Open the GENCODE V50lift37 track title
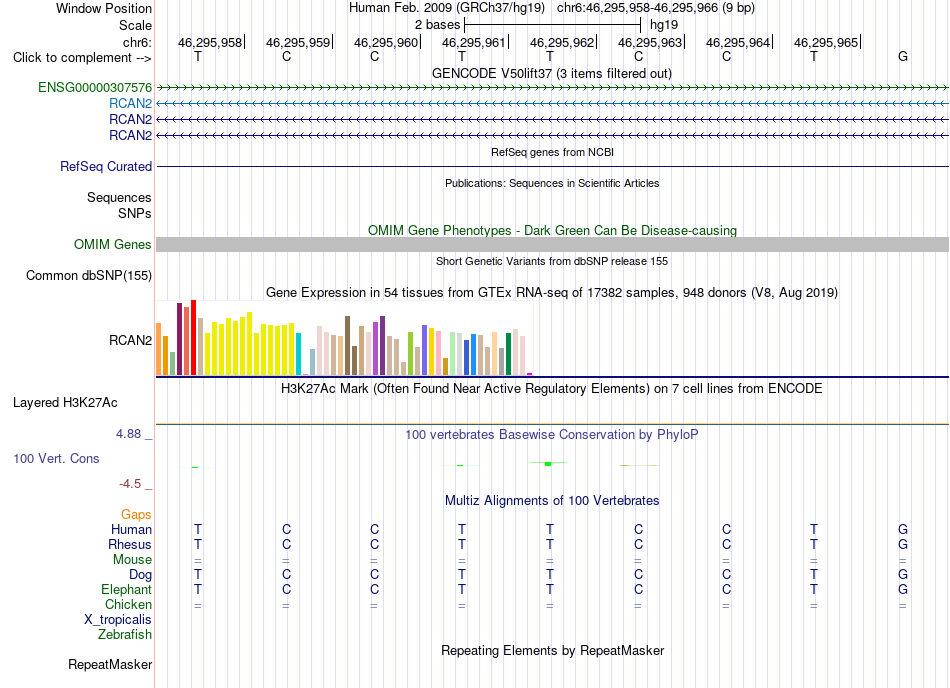The image size is (950, 688). (552, 74)
